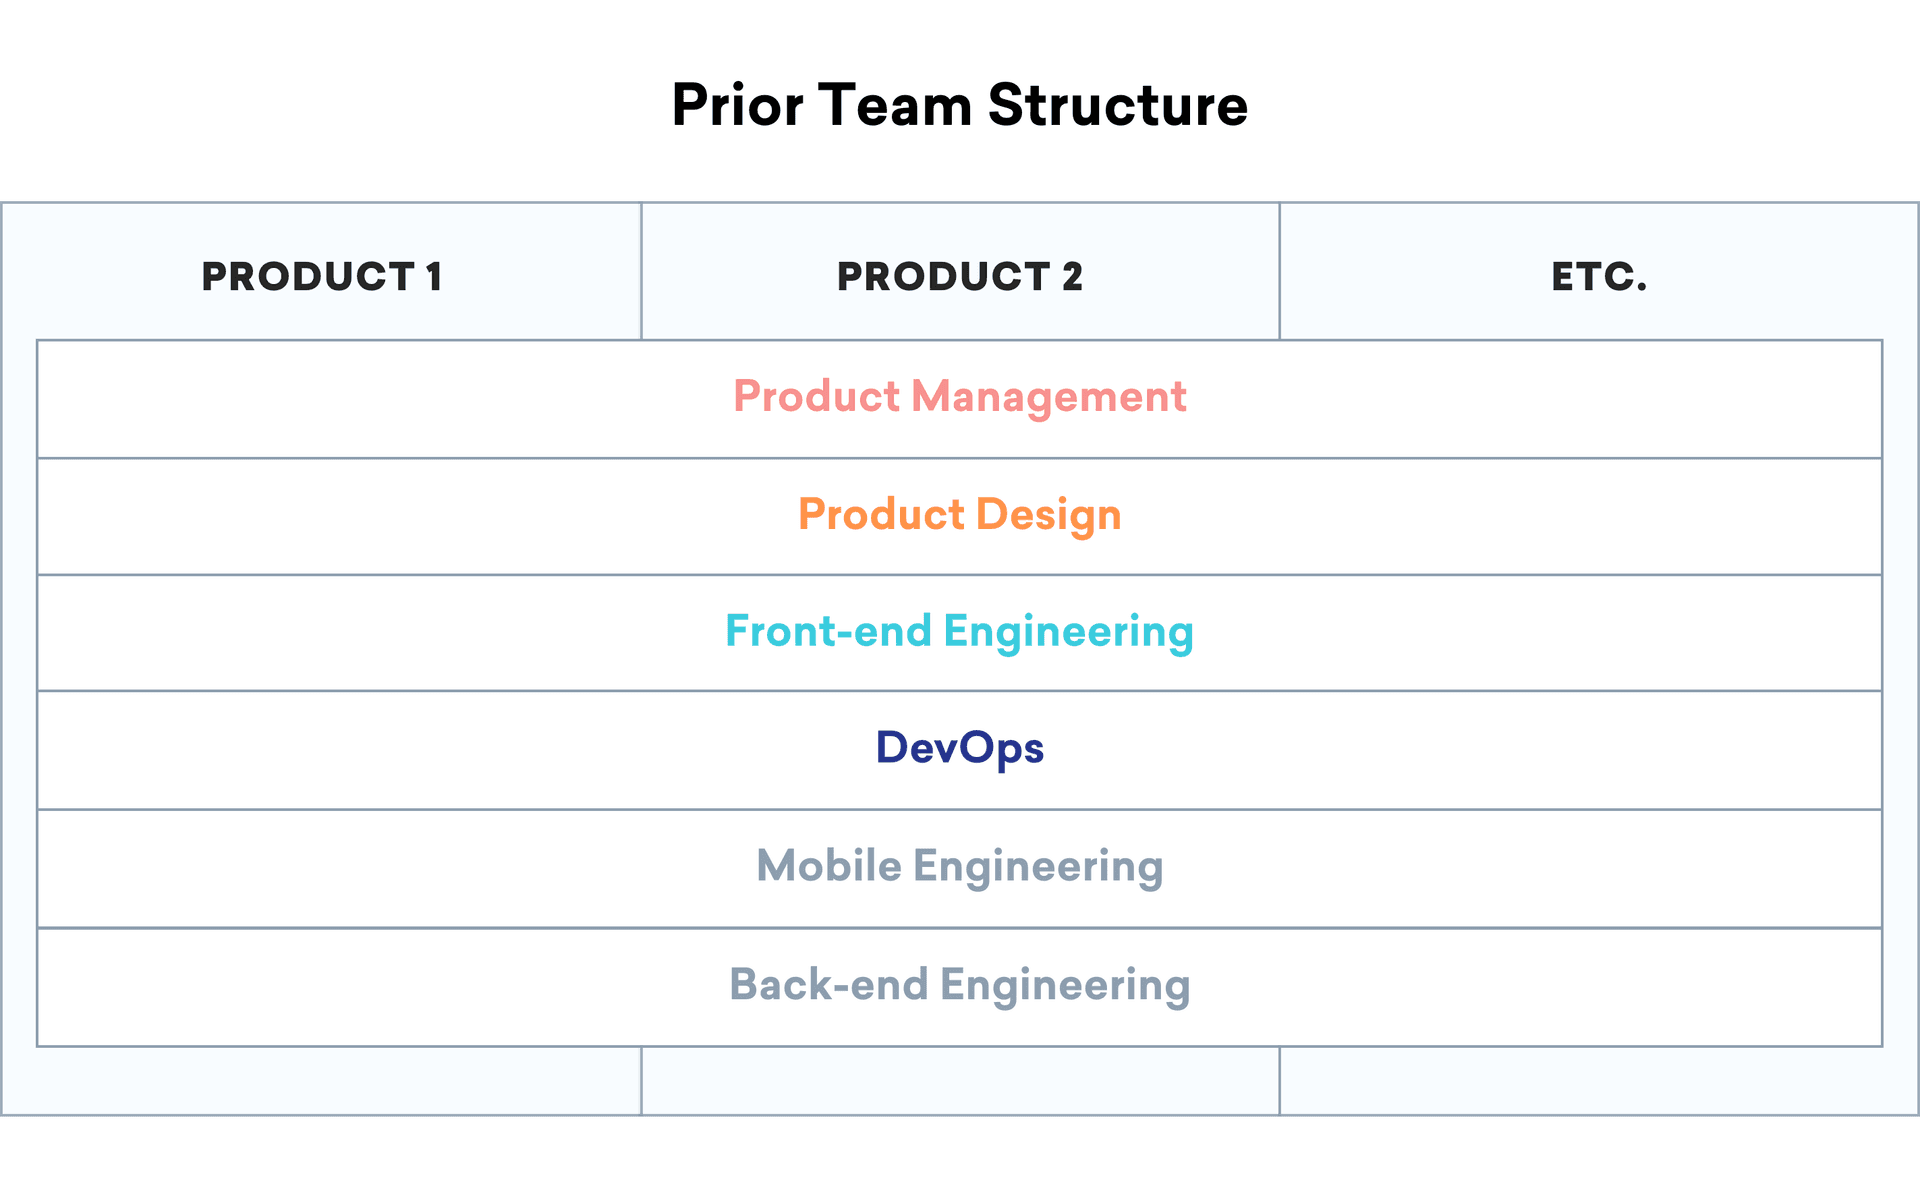
Task: Click the Back-end Engineering row label
Action: click(x=959, y=985)
